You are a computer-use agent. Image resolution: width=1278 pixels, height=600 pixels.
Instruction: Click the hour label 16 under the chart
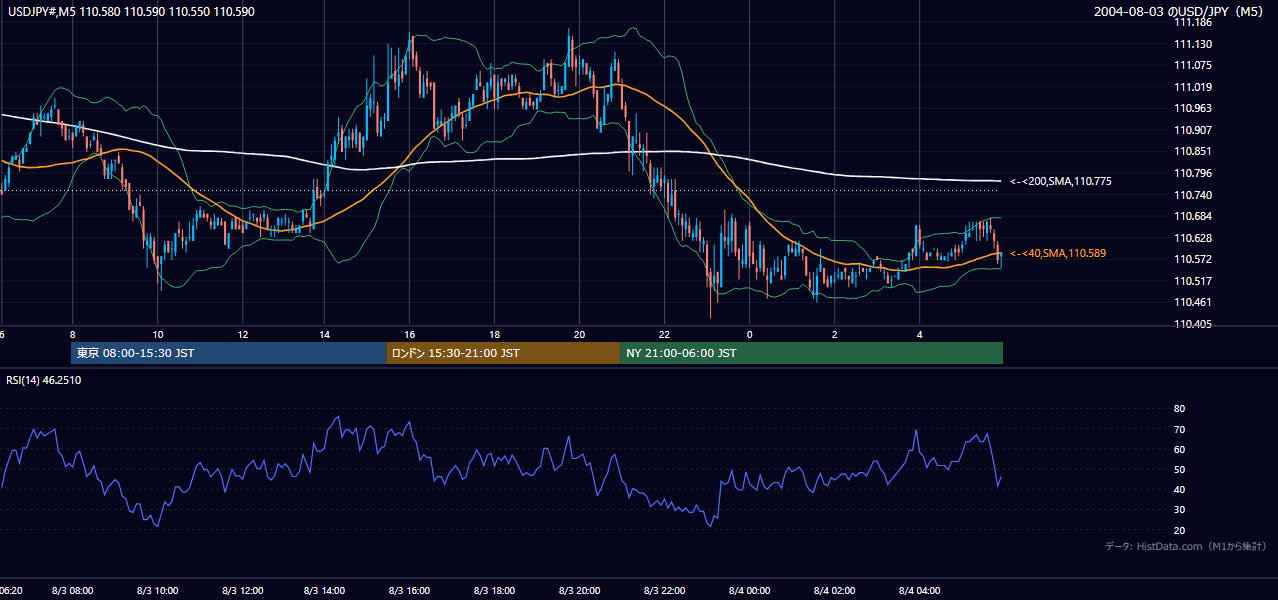(x=410, y=334)
